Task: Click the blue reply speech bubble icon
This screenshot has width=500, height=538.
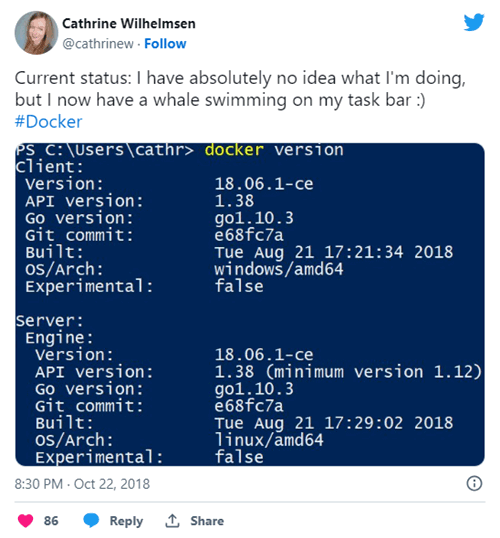Action: [91, 520]
